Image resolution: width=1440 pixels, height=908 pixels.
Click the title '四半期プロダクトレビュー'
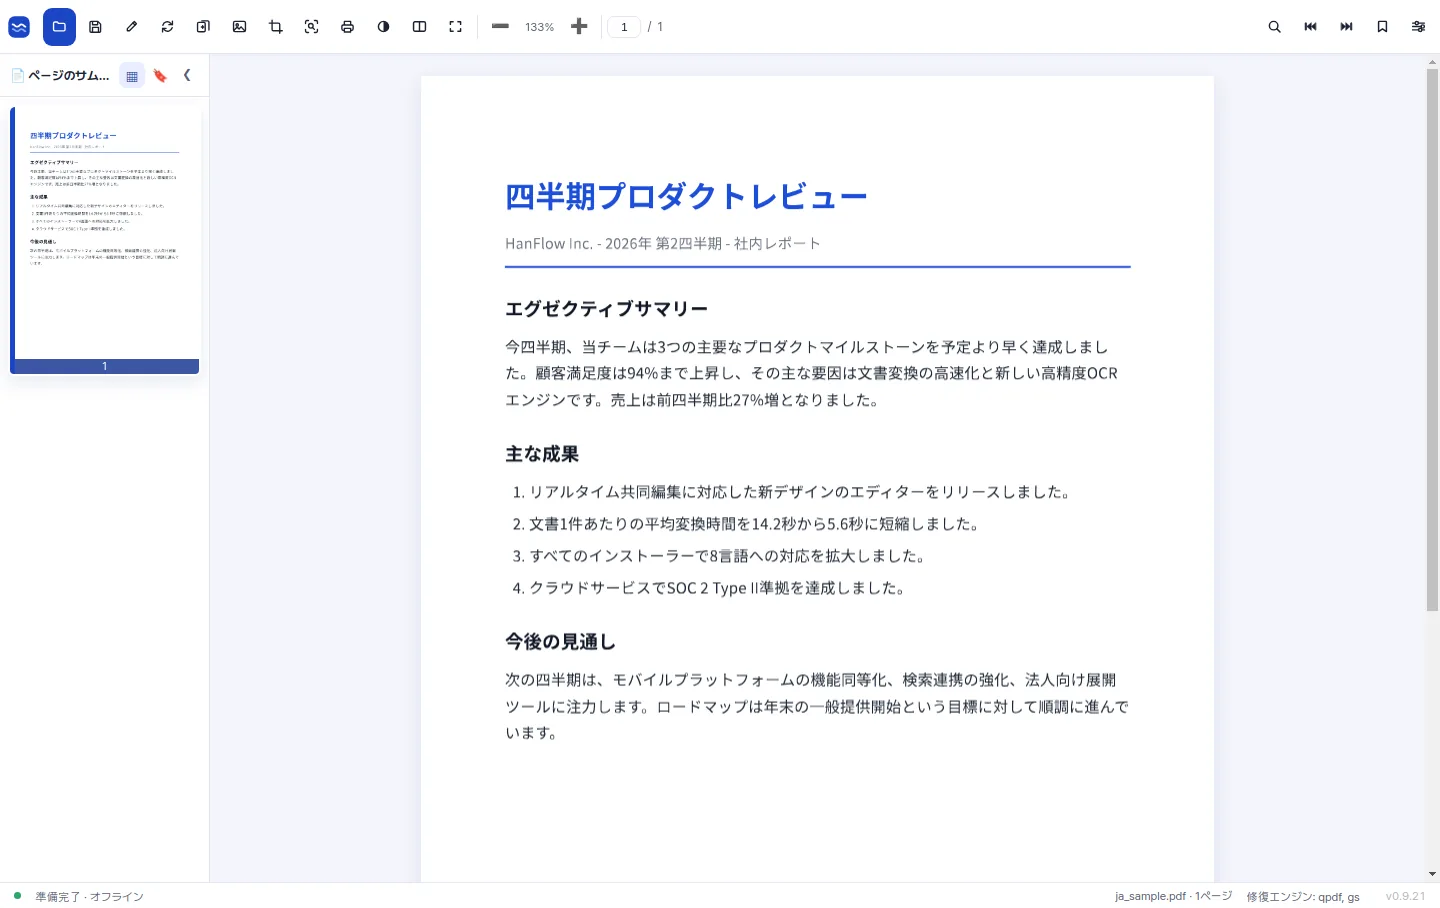686,197
